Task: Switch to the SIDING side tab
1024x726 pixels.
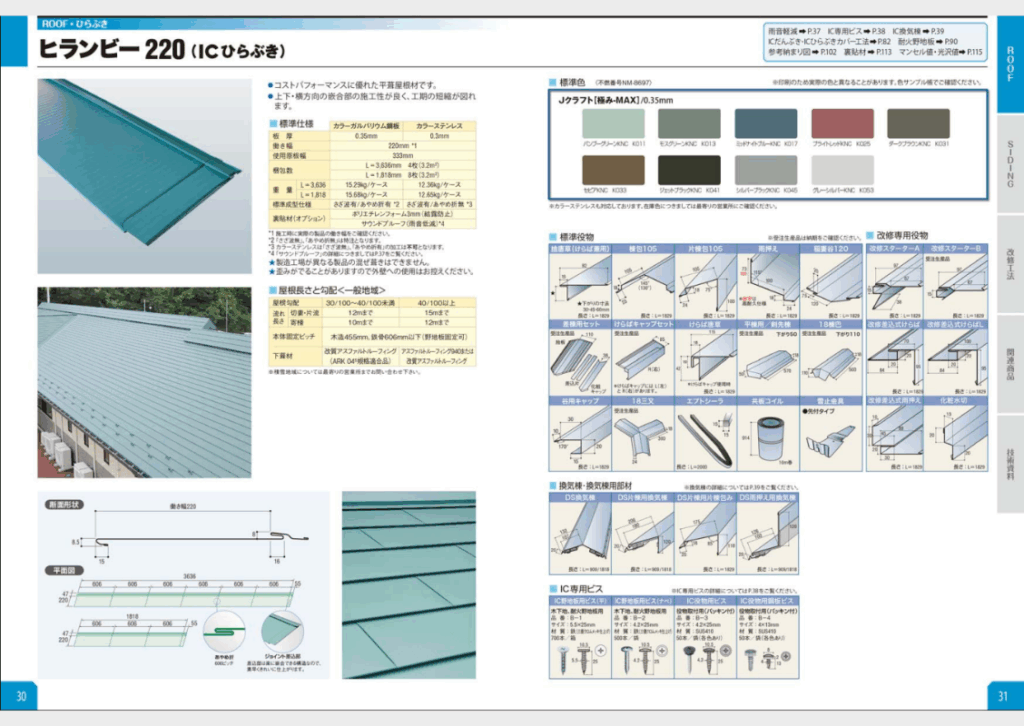Action: [1009, 164]
